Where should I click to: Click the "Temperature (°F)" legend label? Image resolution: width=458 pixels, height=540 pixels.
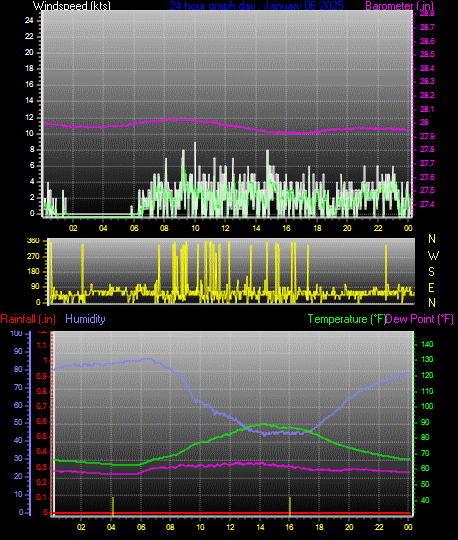click(x=347, y=319)
